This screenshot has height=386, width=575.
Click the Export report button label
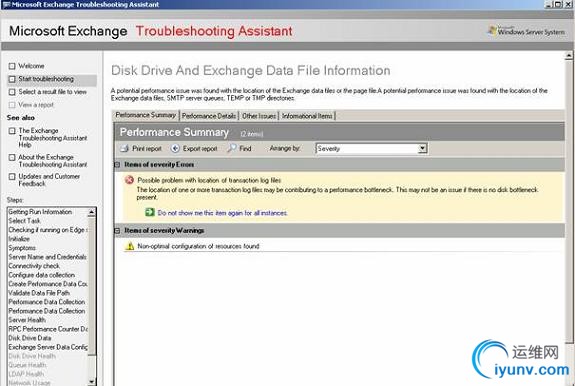[x=200, y=148]
